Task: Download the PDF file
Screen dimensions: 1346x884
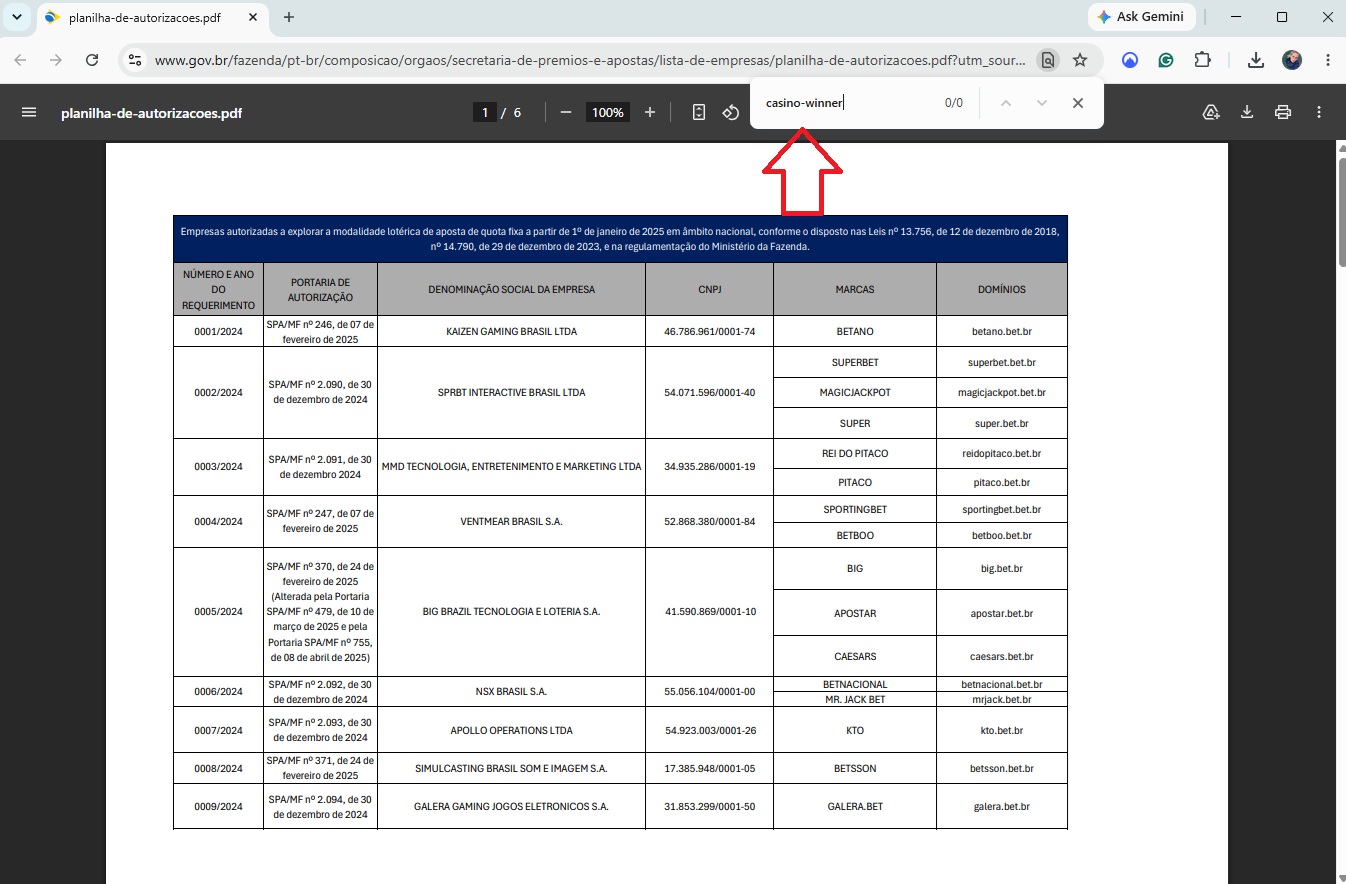Action: coord(1247,112)
